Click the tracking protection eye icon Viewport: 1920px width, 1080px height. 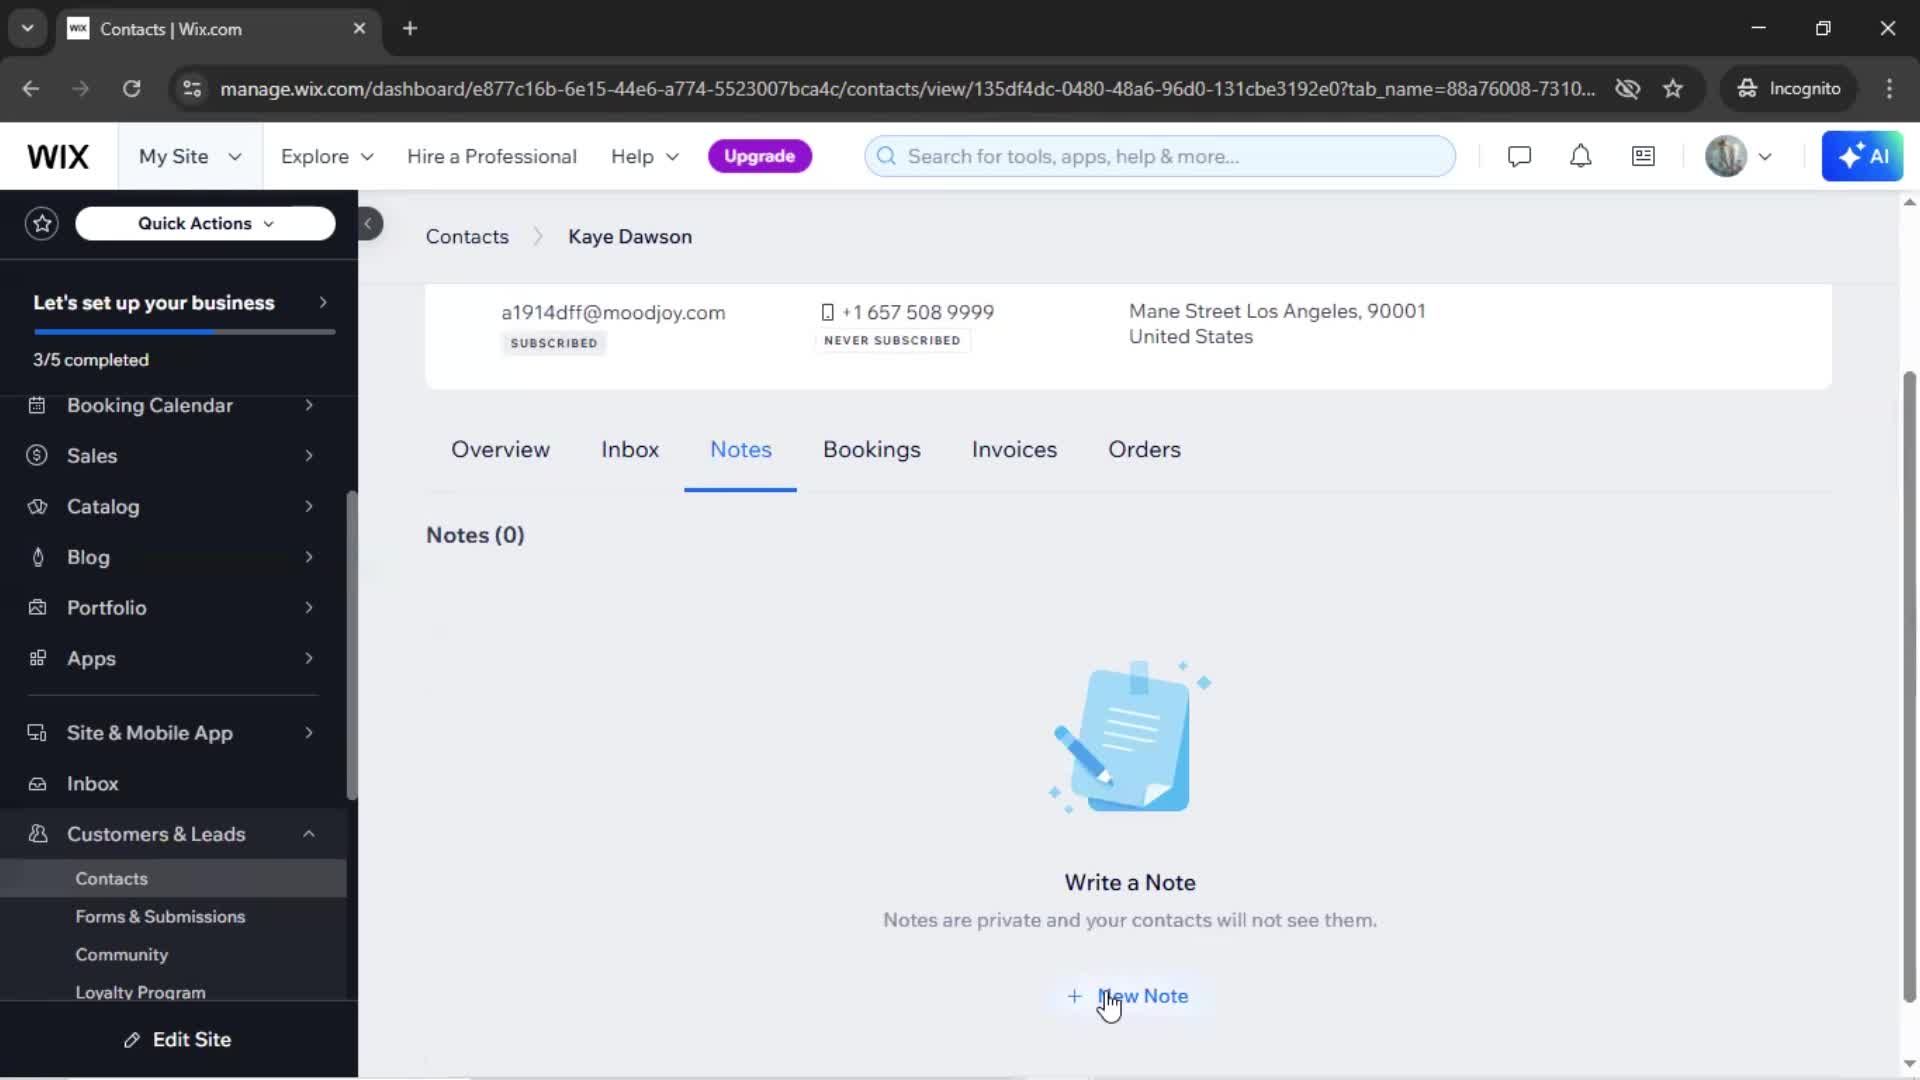(1627, 89)
